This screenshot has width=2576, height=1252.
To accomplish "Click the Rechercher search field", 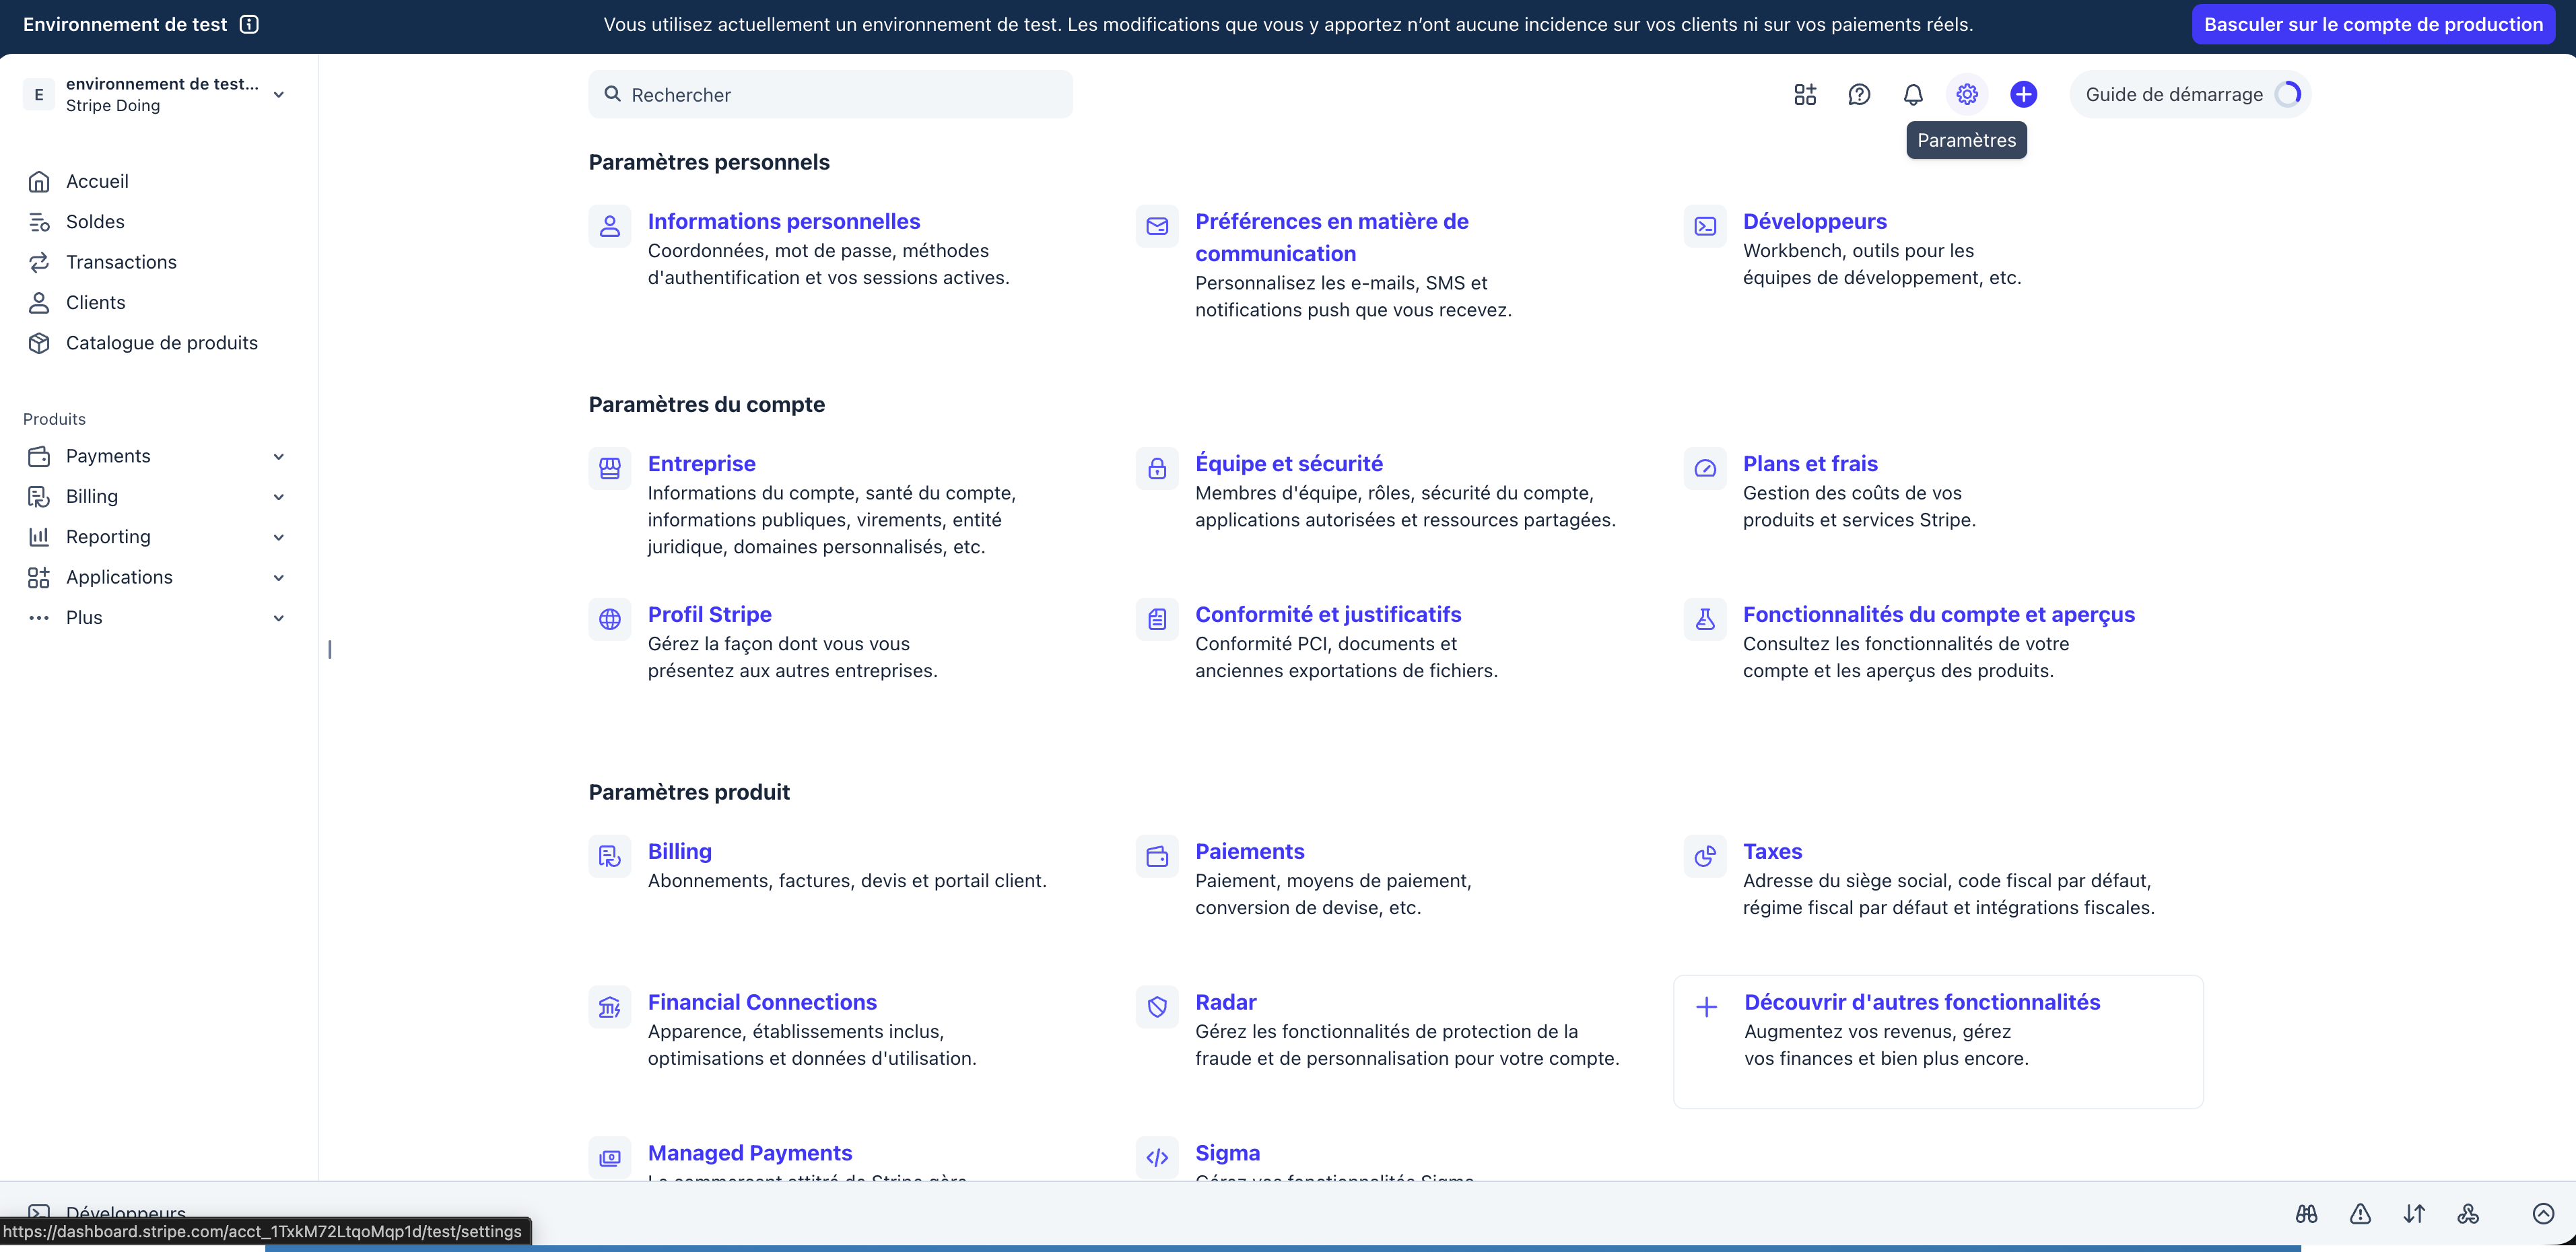I will [x=830, y=94].
